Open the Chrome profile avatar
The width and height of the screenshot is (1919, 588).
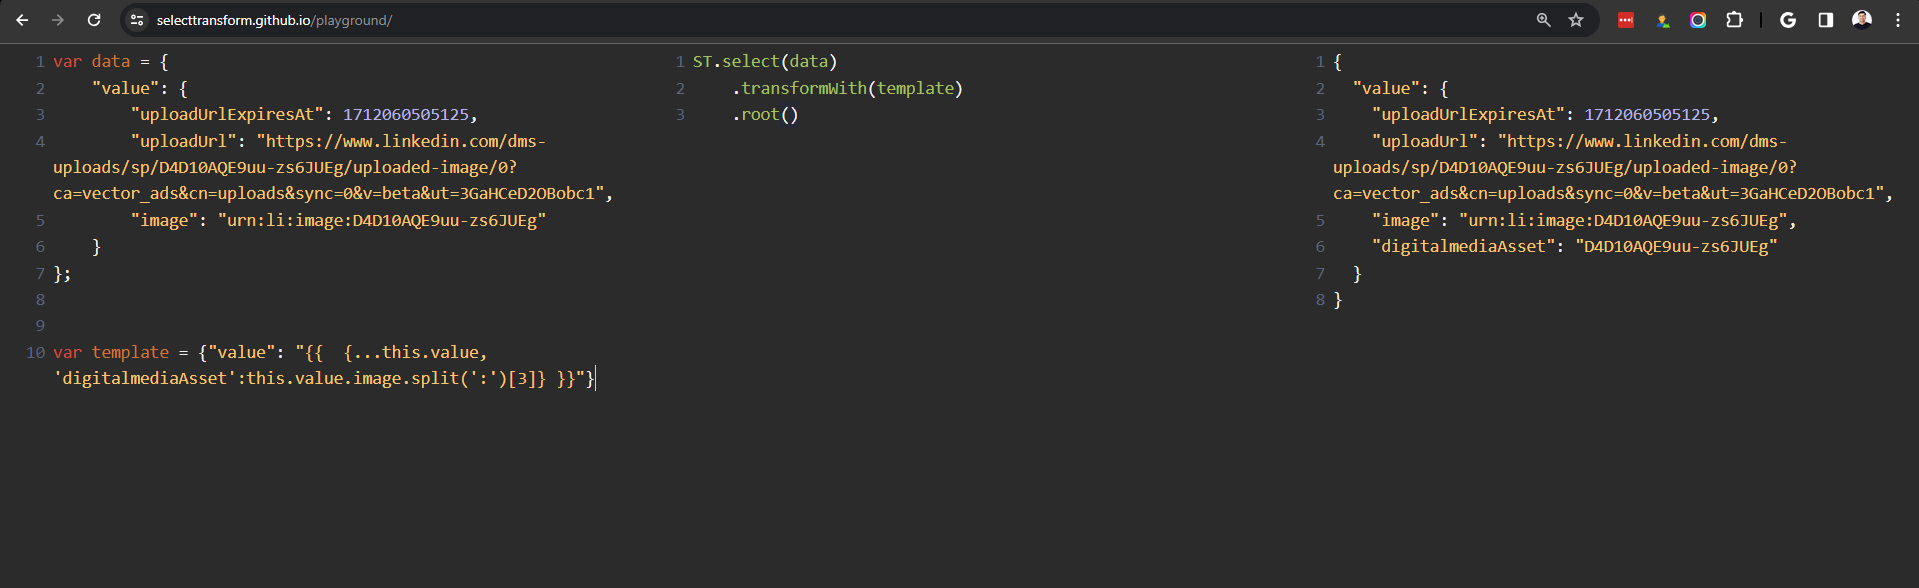click(x=1862, y=20)
